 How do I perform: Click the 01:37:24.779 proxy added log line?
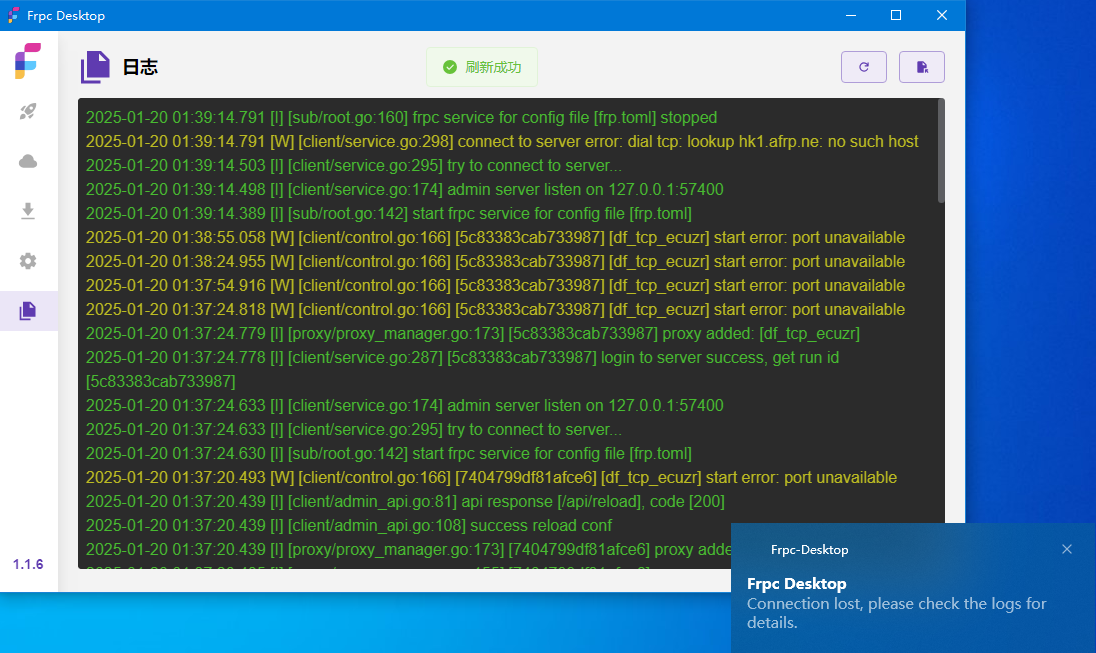[473, 333]
